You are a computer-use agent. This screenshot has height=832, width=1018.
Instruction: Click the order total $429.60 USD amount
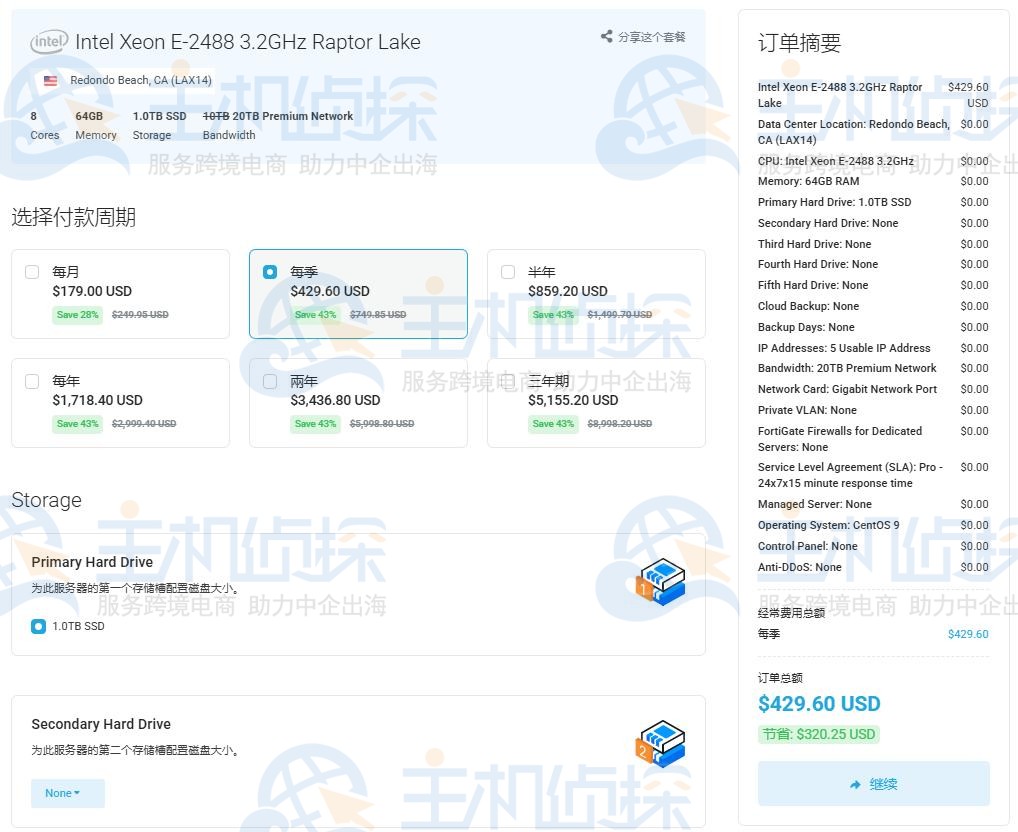coord(818,703)
